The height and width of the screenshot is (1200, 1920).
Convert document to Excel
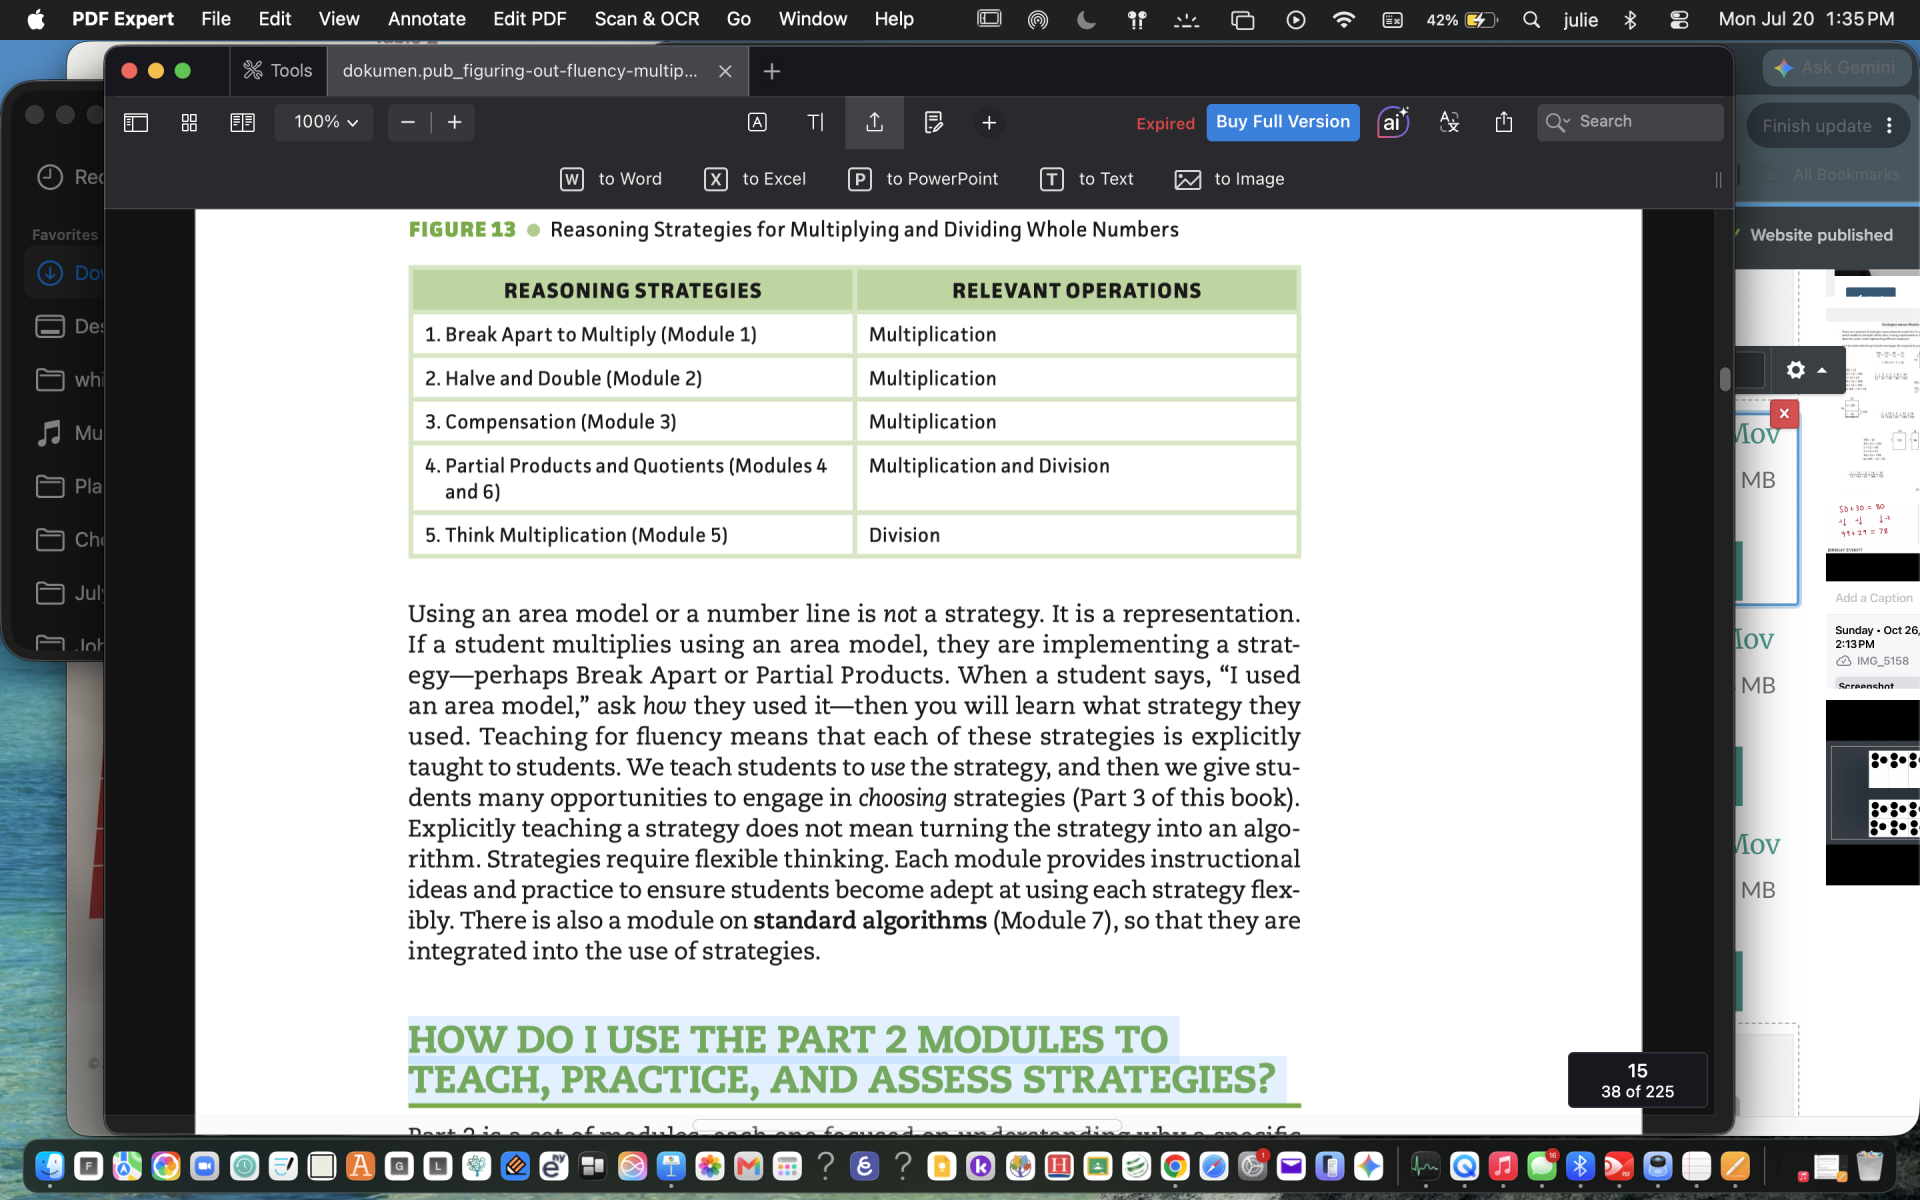(x=755, y=179)
